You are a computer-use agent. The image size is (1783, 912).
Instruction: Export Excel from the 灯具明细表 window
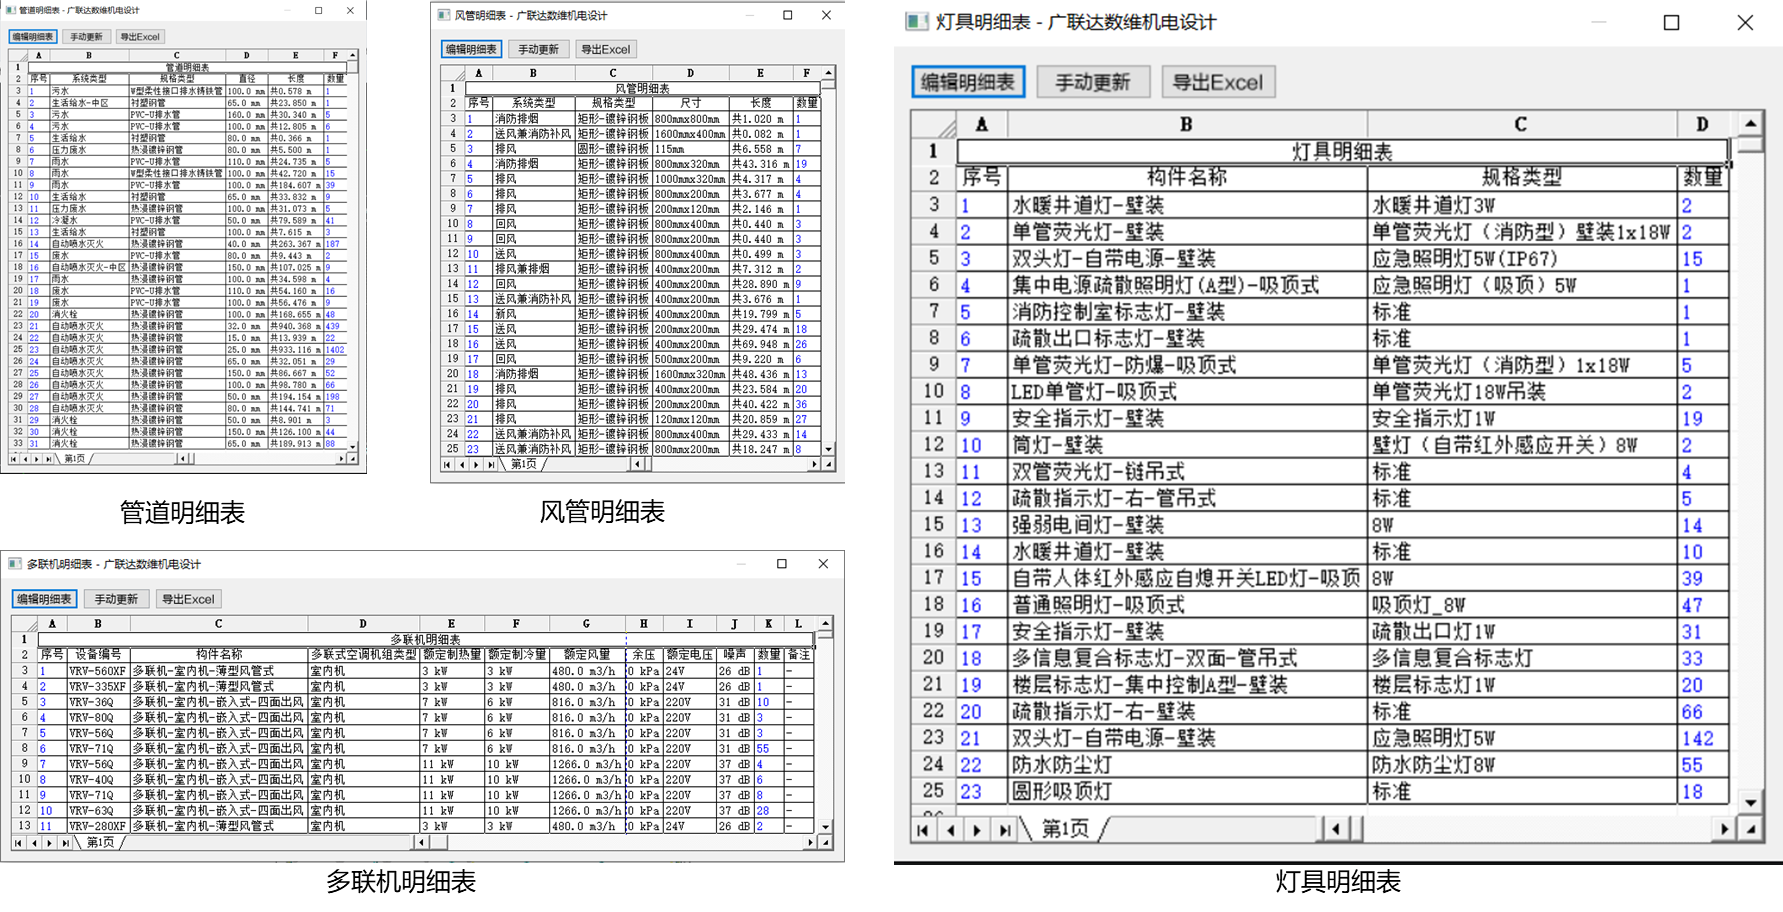[1217, 82]
